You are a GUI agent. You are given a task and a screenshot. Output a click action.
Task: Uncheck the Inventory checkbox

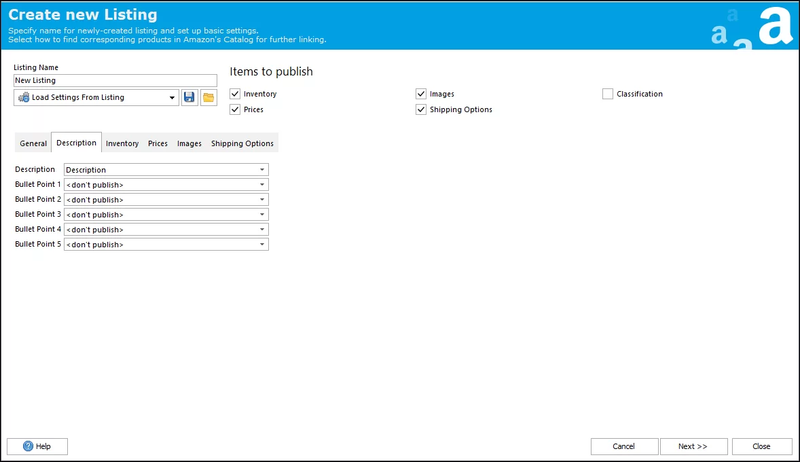(236, 94)
